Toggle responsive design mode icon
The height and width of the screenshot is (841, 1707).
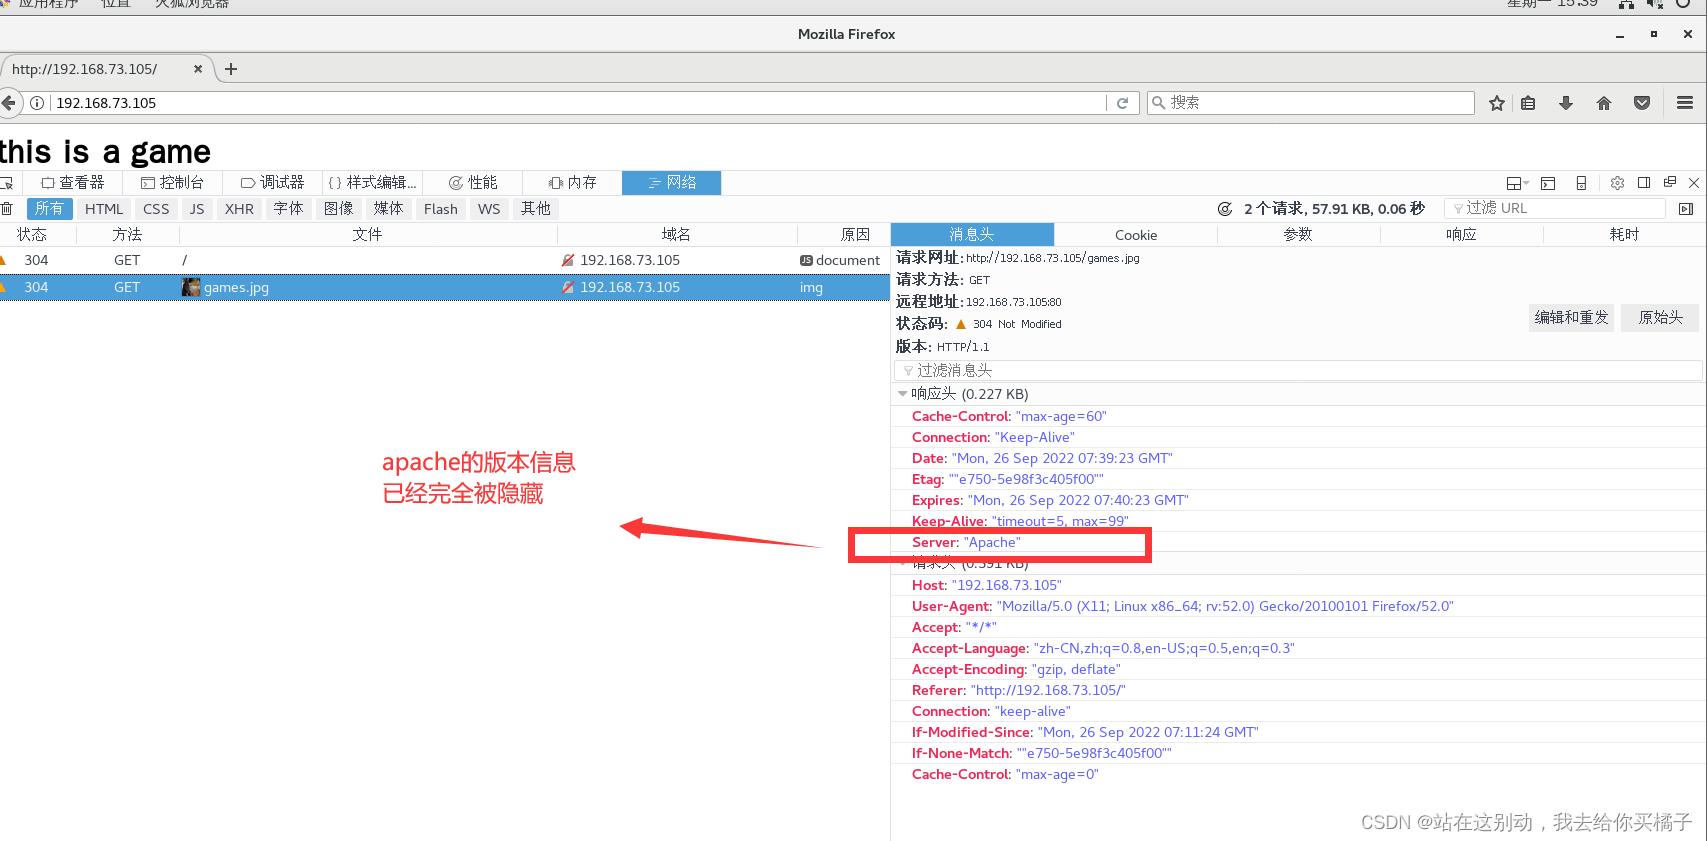tap(1581, 183)
